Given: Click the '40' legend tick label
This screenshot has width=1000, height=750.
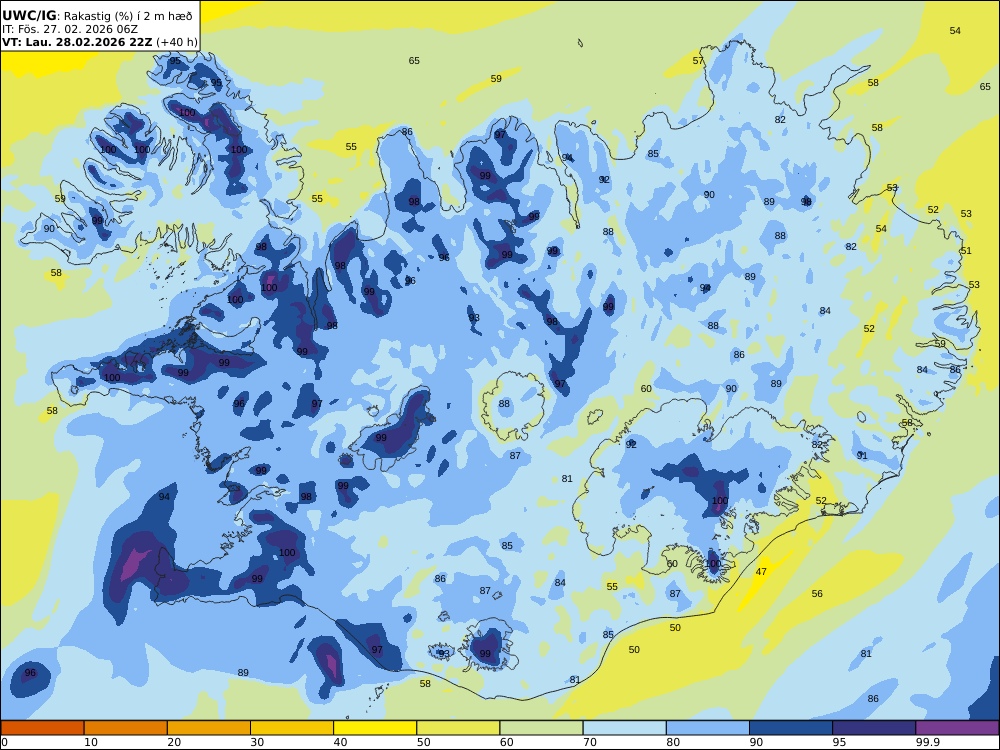Looking at the screenshot, I should pos(341,742).
